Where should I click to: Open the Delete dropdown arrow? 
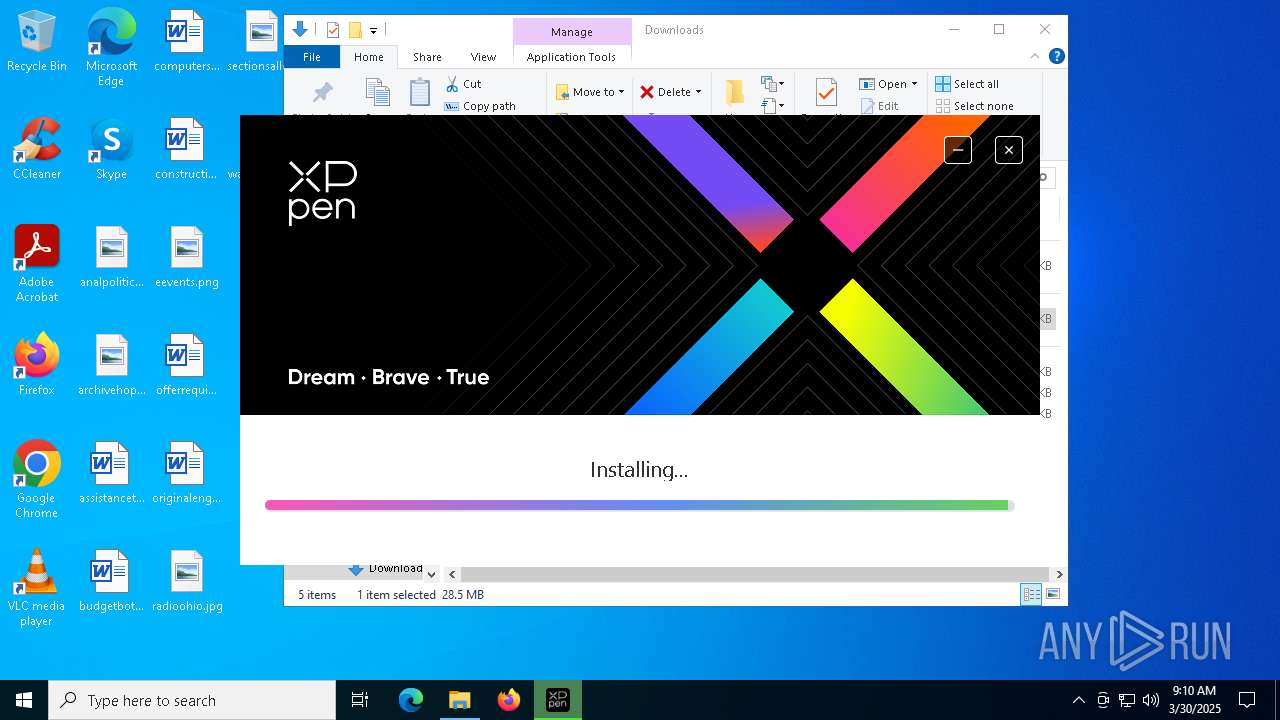(698, 92)
